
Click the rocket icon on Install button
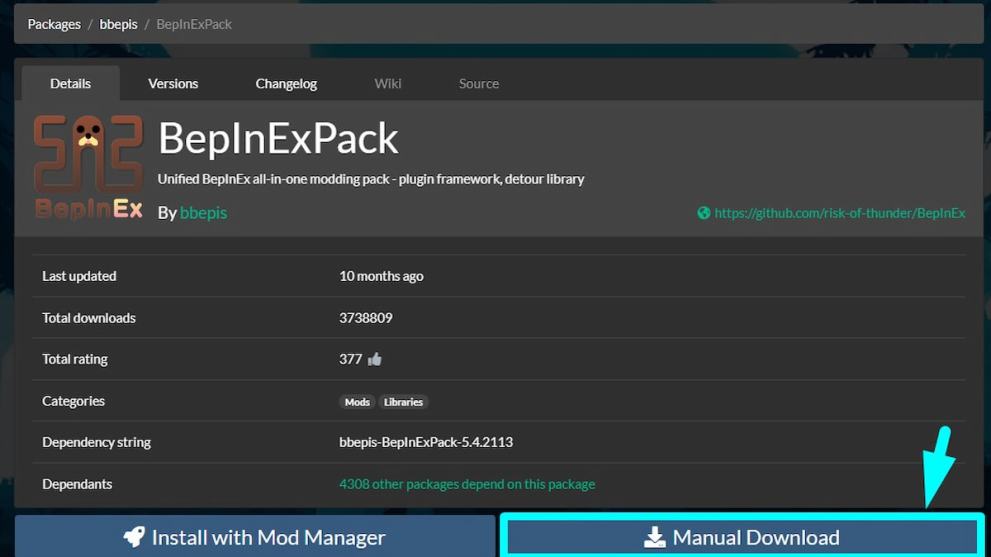pos(134,537)
